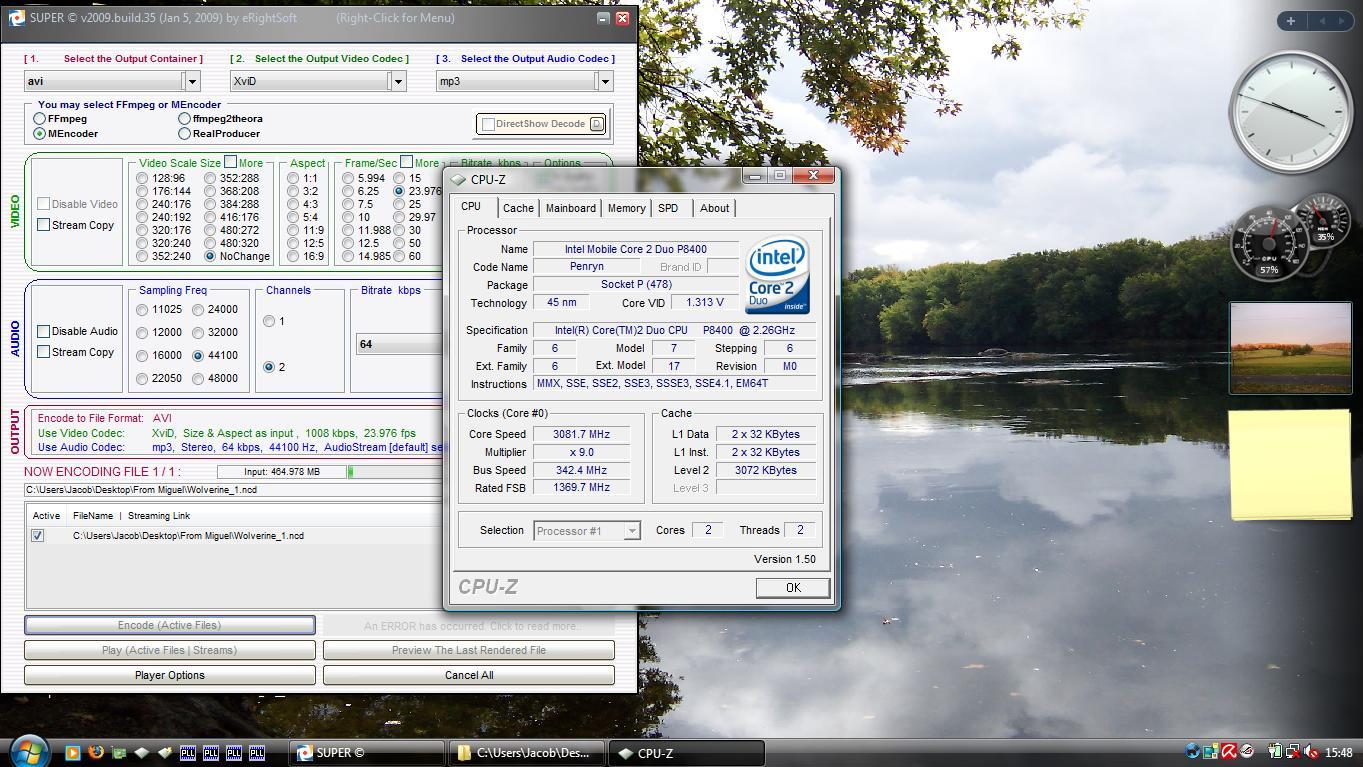
Task: Switch to SUPER taskbar button
Action: (x=366, y=753)
